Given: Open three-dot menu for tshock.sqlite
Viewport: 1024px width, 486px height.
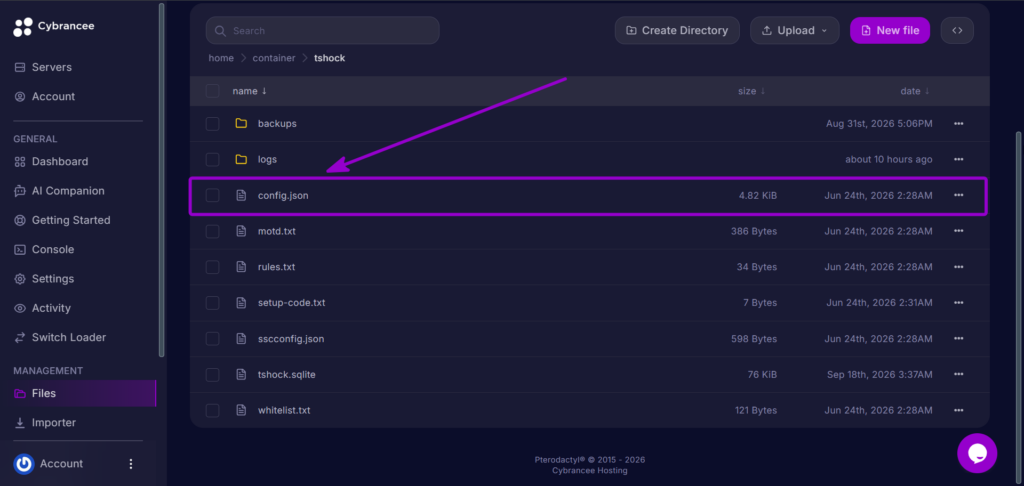Looking at the screenshot, I should [x=958, y=374].
